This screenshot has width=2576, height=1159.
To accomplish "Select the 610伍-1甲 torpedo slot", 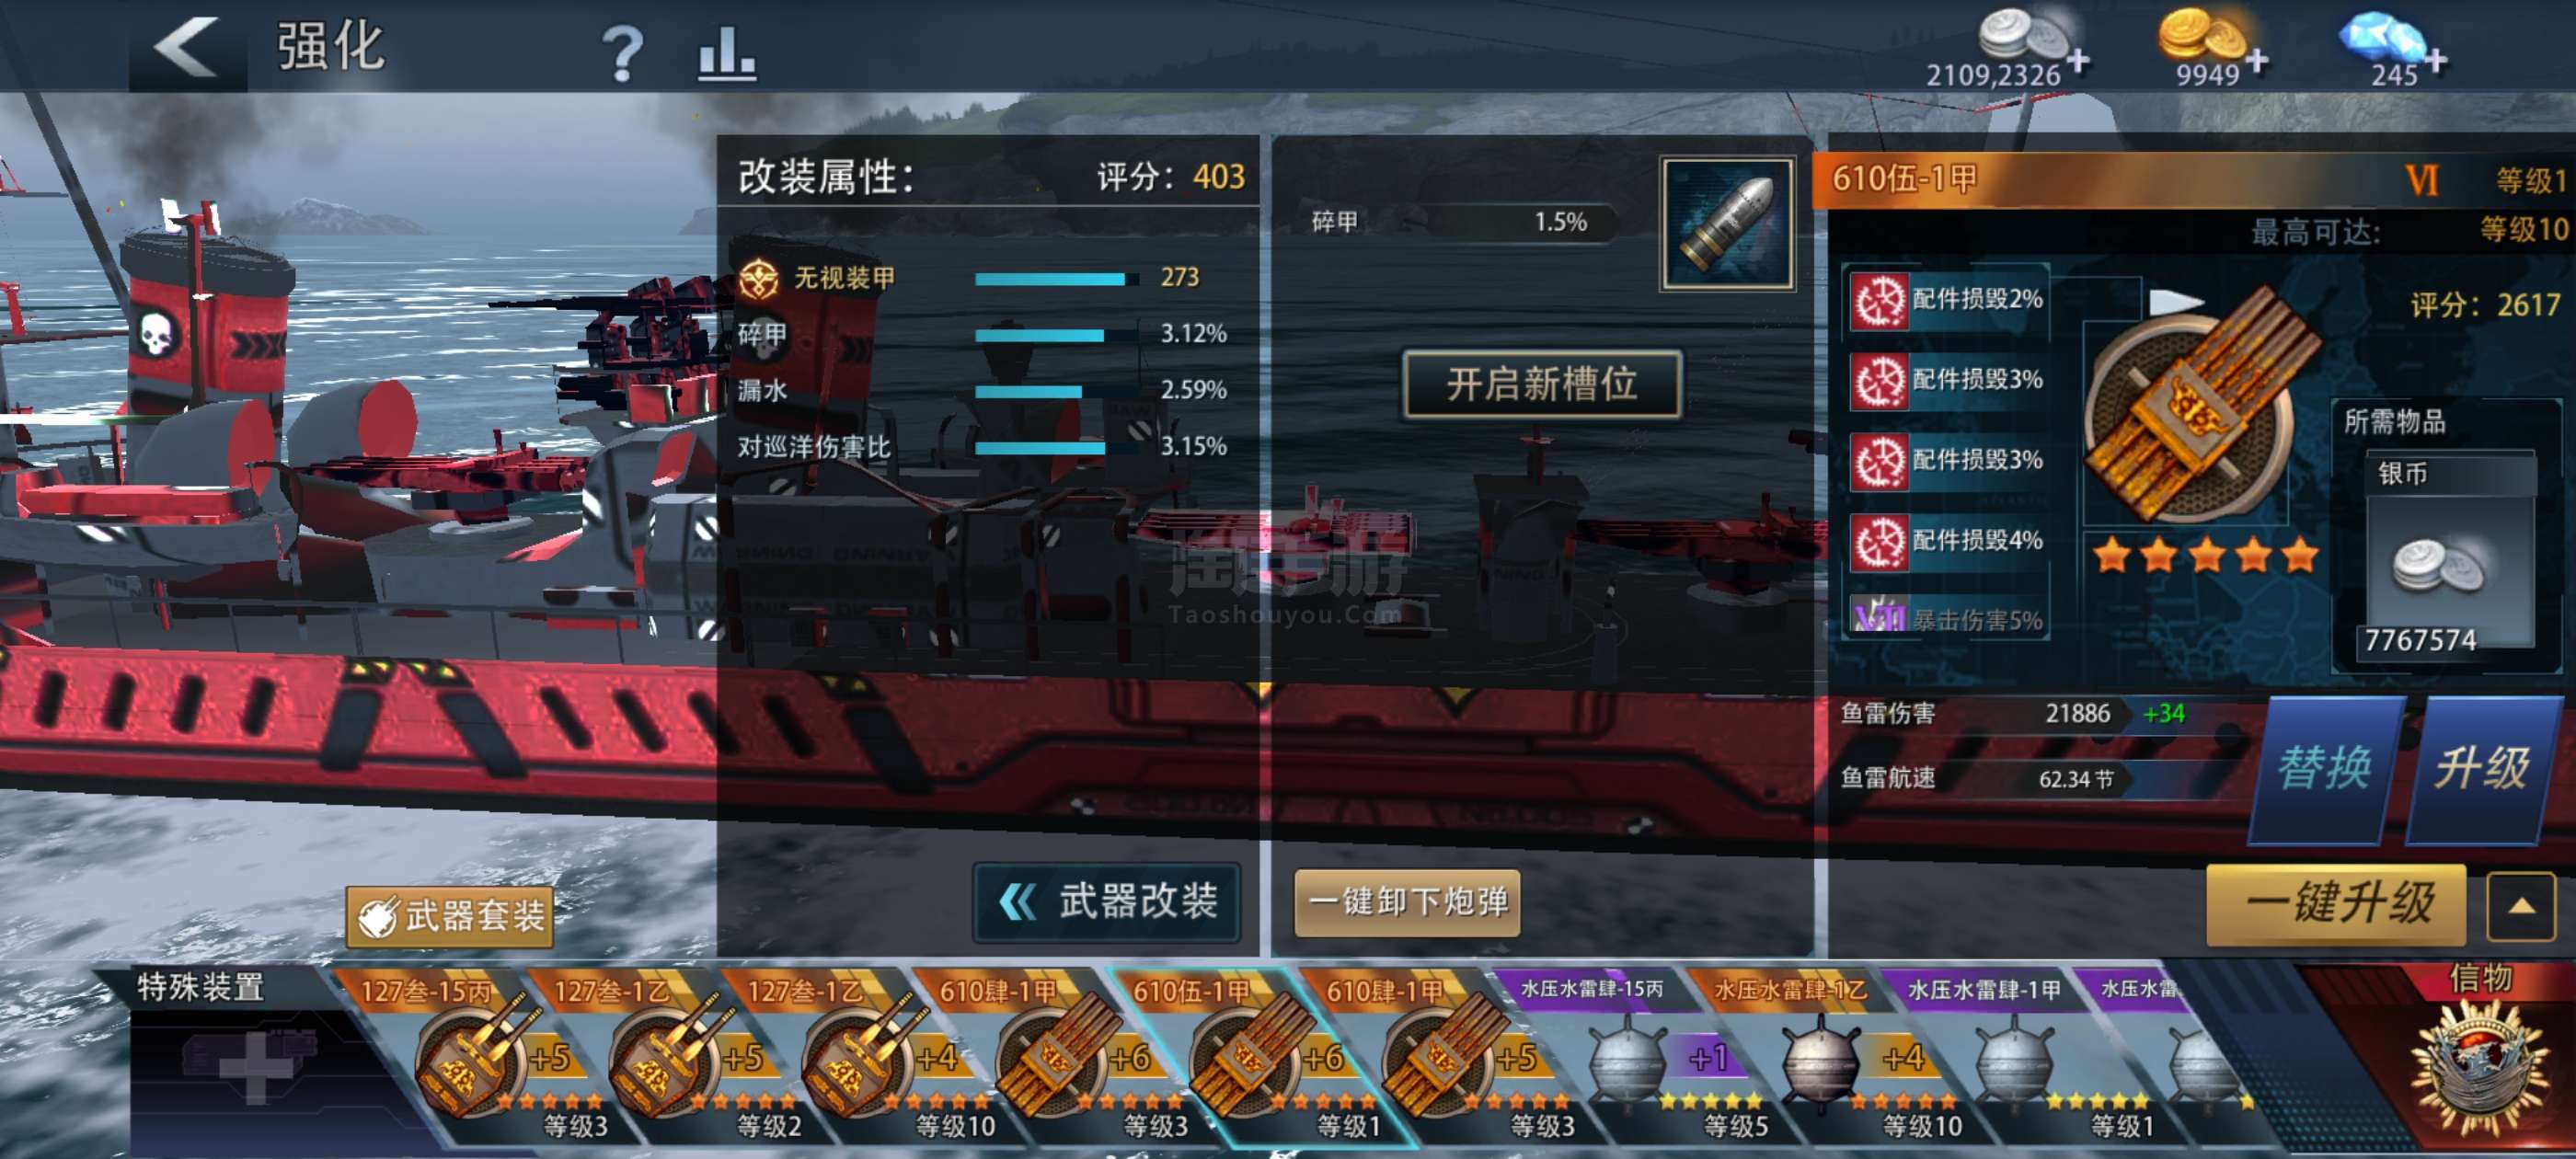I will (x=1259, y=1058).
